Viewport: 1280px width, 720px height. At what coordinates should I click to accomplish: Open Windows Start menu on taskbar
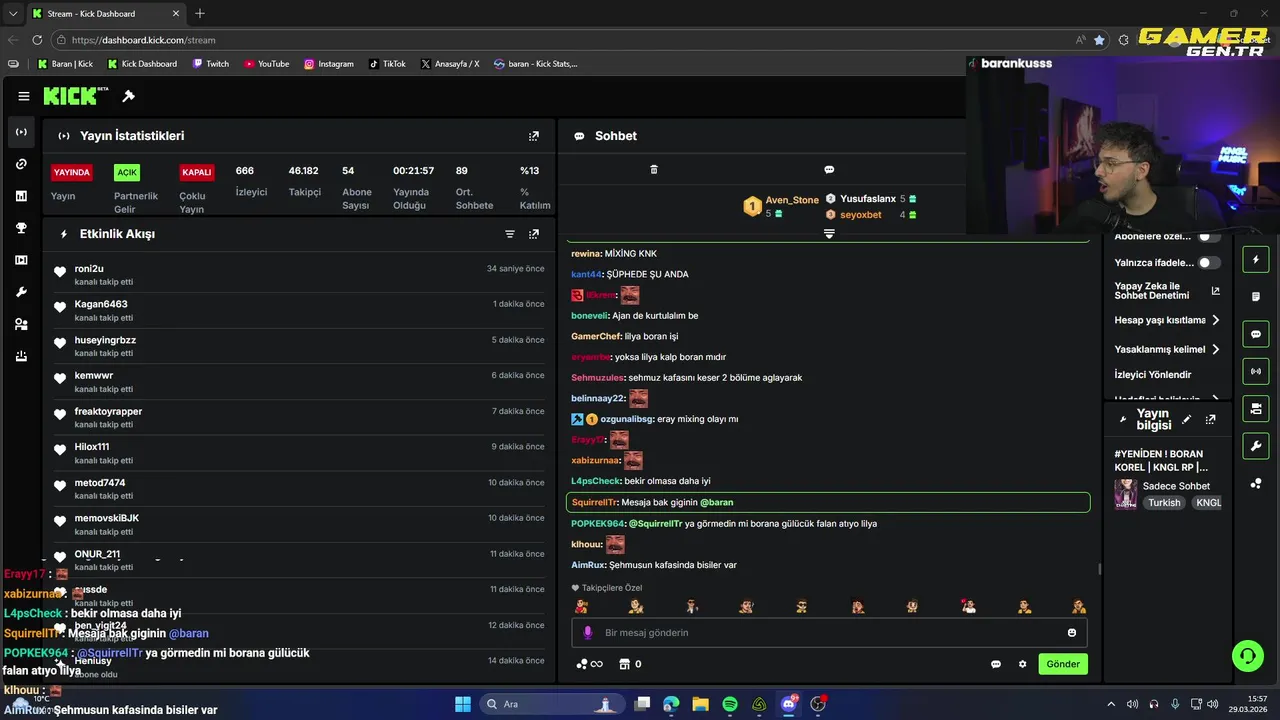click(x=463, y=704)
